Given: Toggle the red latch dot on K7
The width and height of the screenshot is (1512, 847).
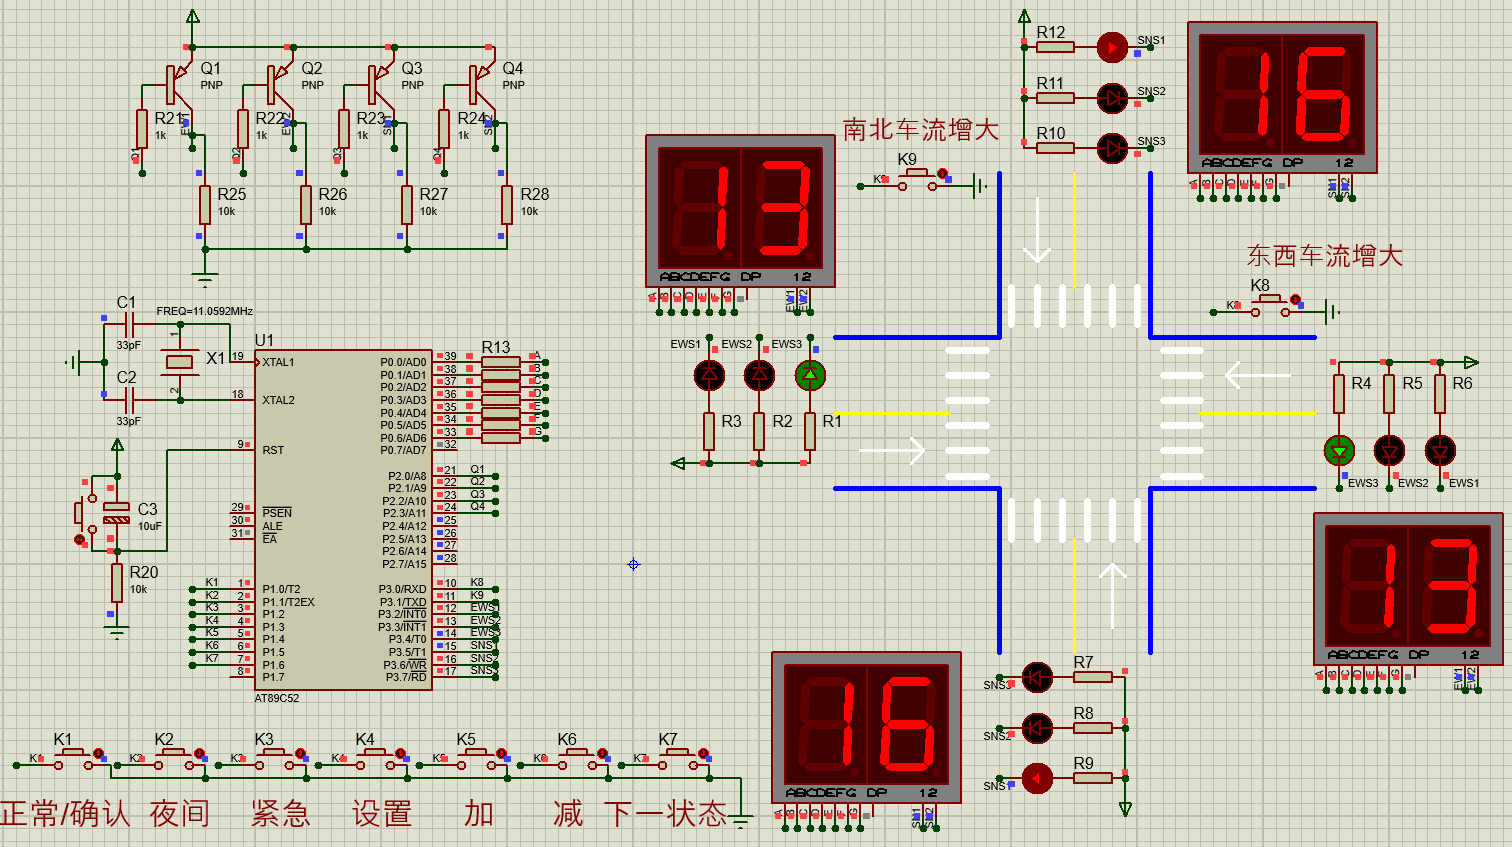Looking at the screenshot, I should coord(704,752).
